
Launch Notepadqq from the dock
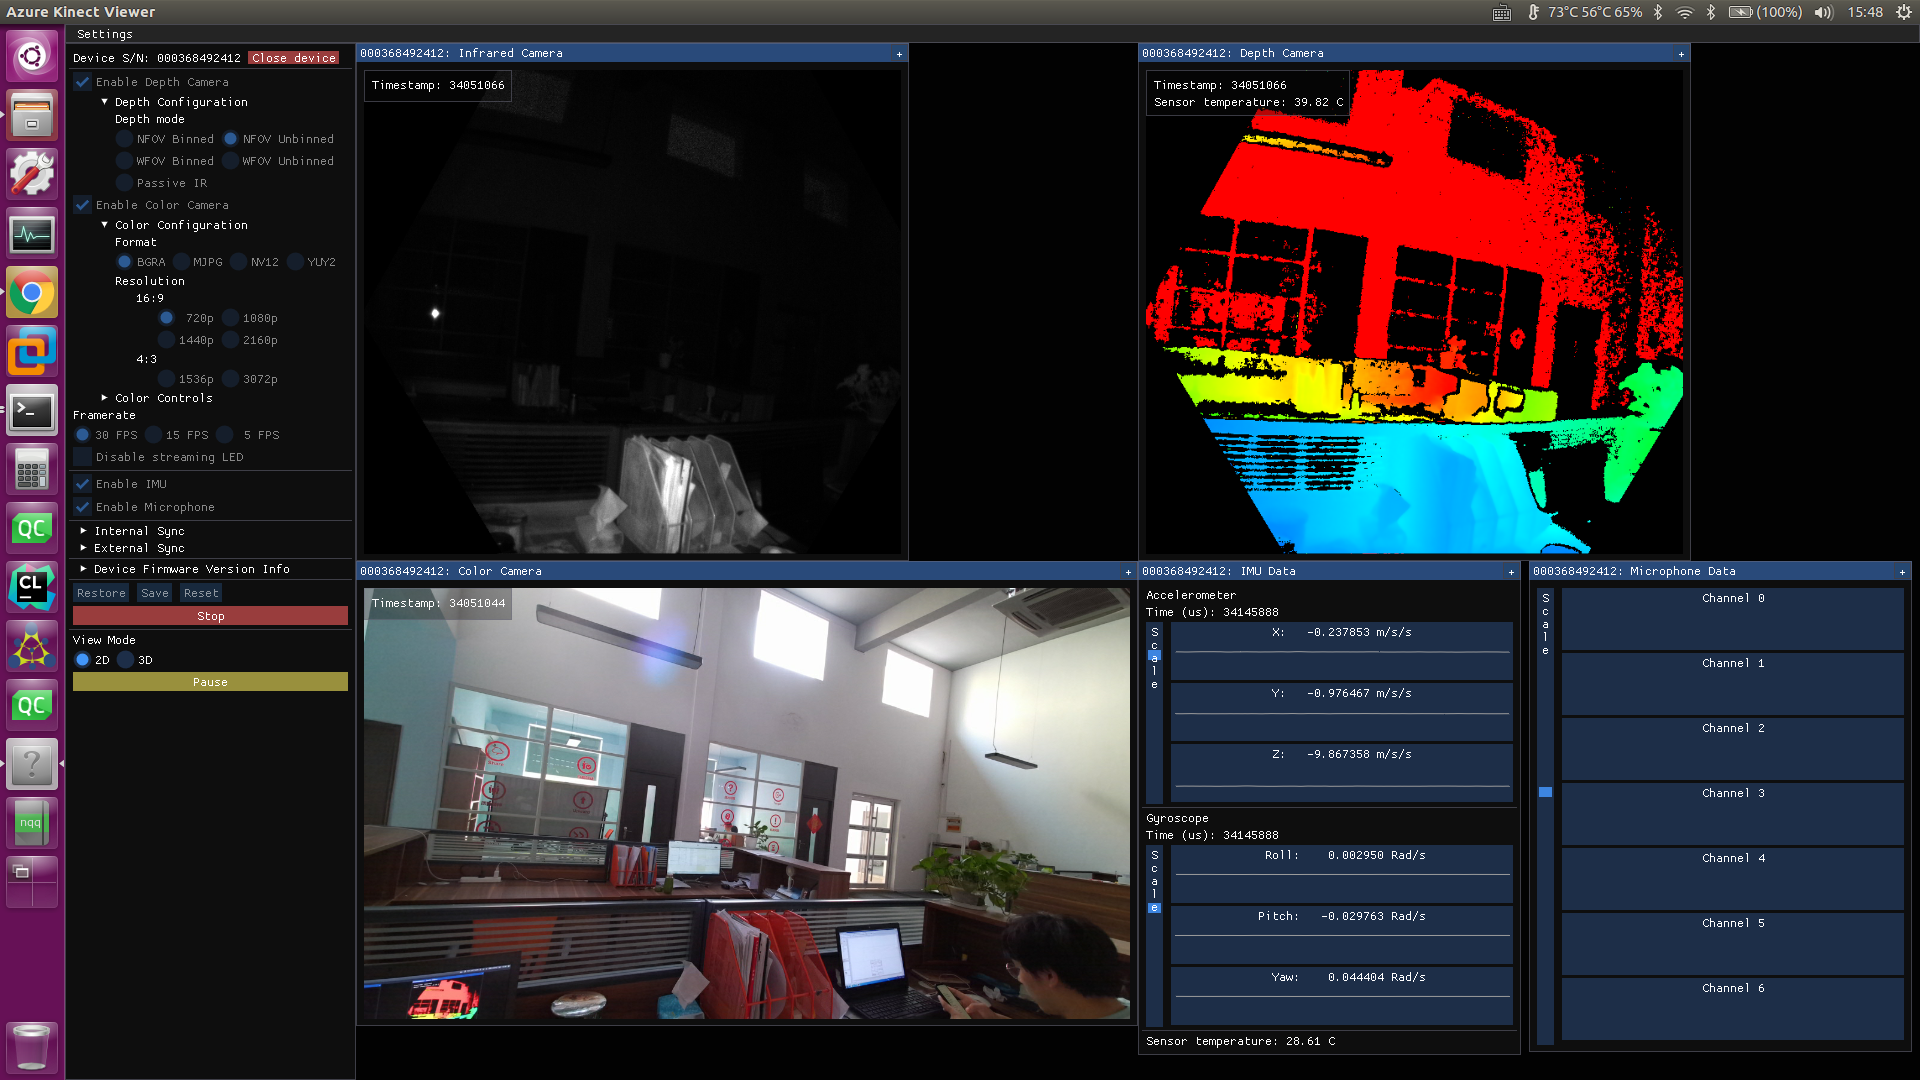pyautogui.click(x=32, y=822)
